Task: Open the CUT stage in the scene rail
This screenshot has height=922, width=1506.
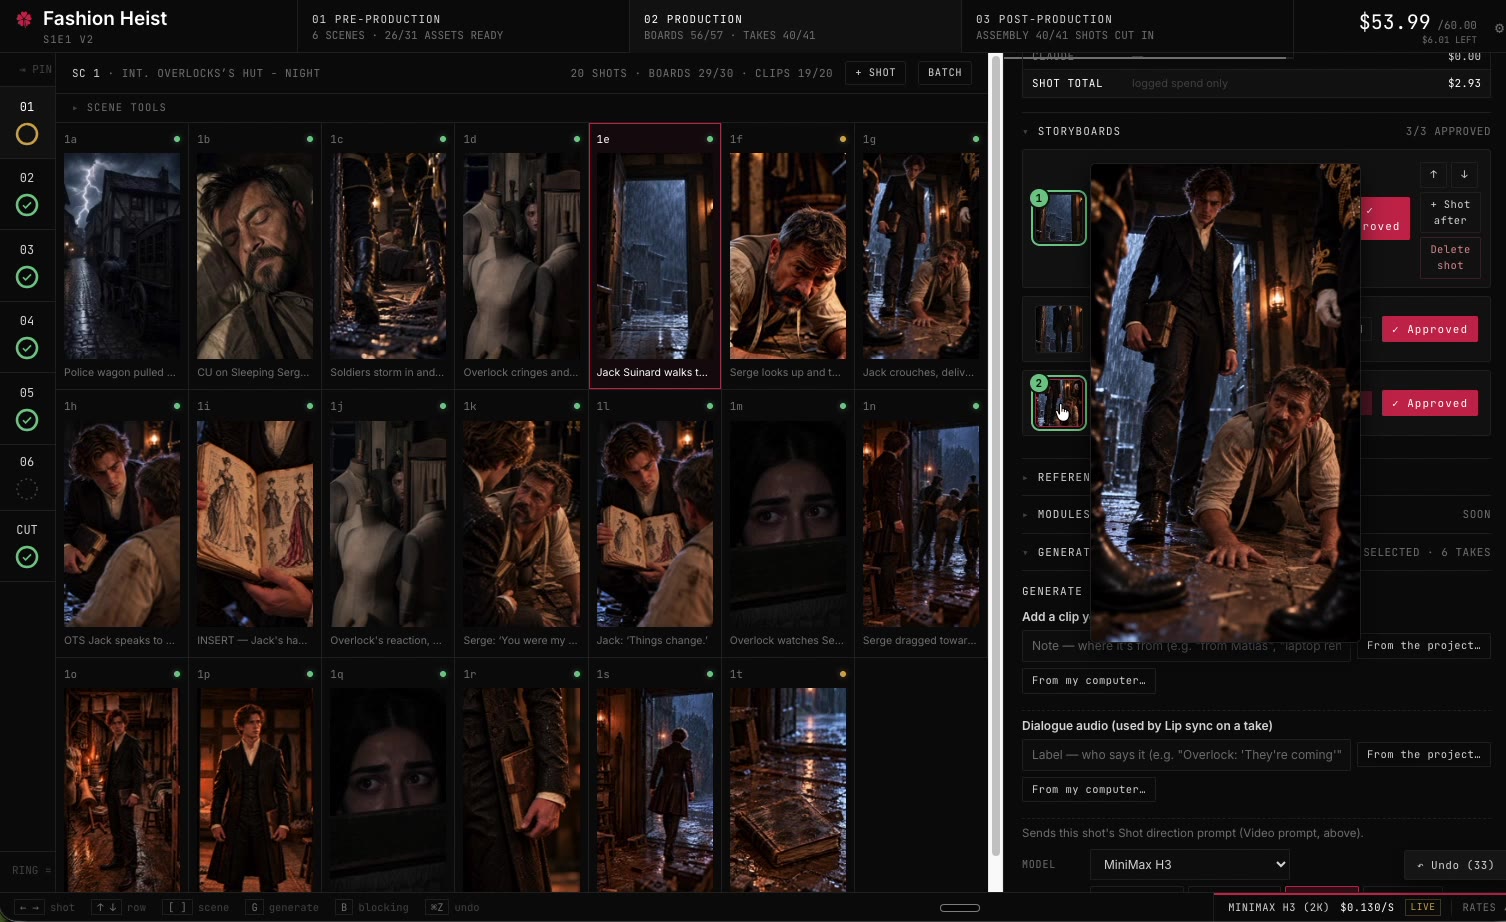Action: tap(27, 545)
